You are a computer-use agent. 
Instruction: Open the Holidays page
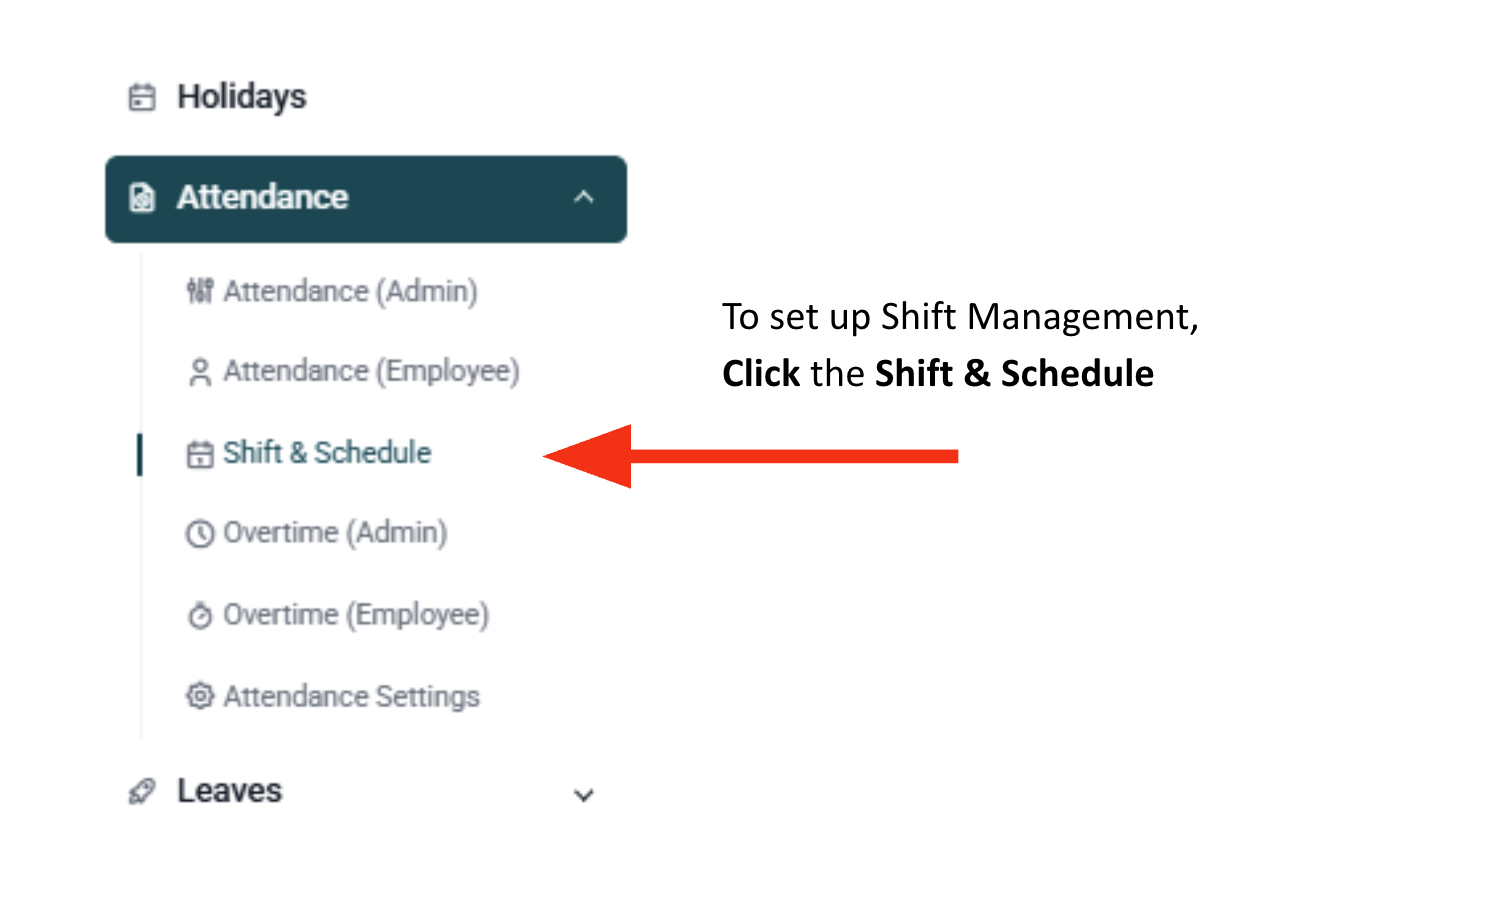point(241,97)
